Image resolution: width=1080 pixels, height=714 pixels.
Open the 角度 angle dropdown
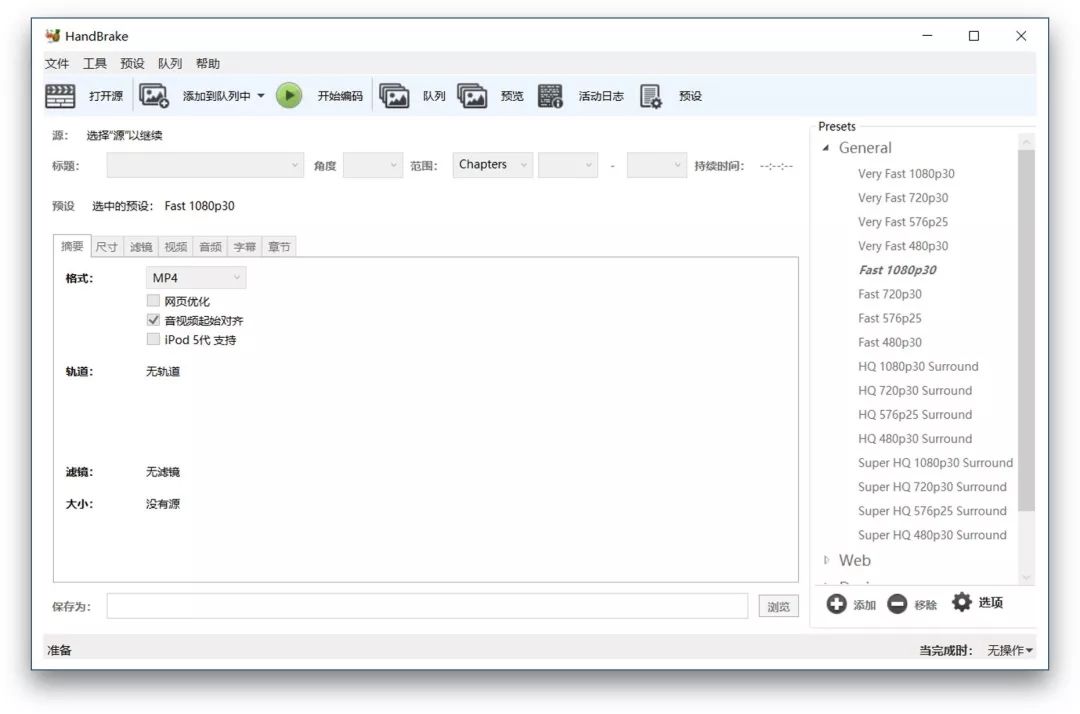tap(373, 165)
